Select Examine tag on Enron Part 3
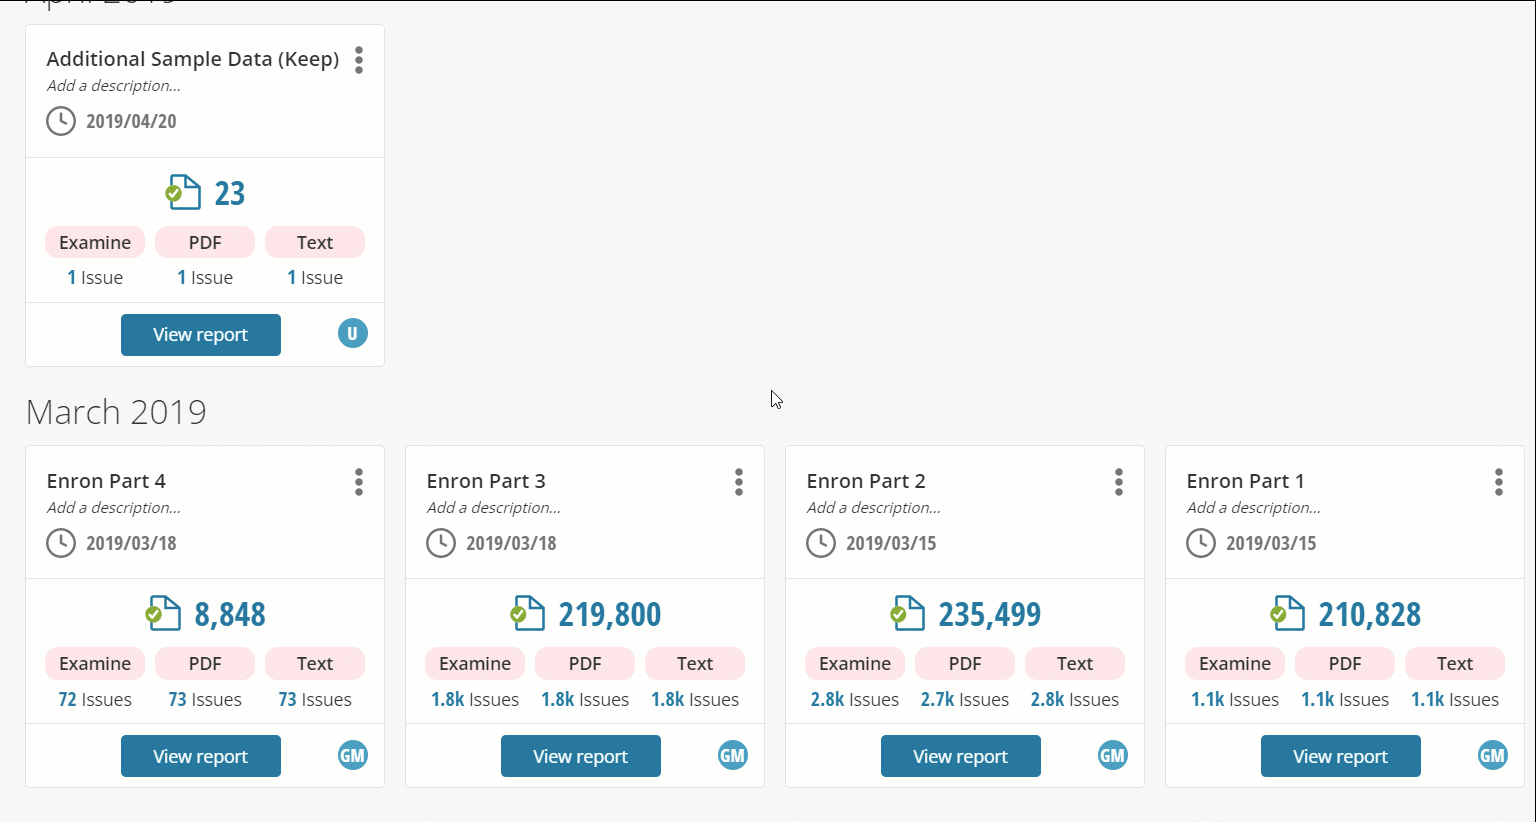The width and height of the screenshot is (1536, 822). coord(475,664)
